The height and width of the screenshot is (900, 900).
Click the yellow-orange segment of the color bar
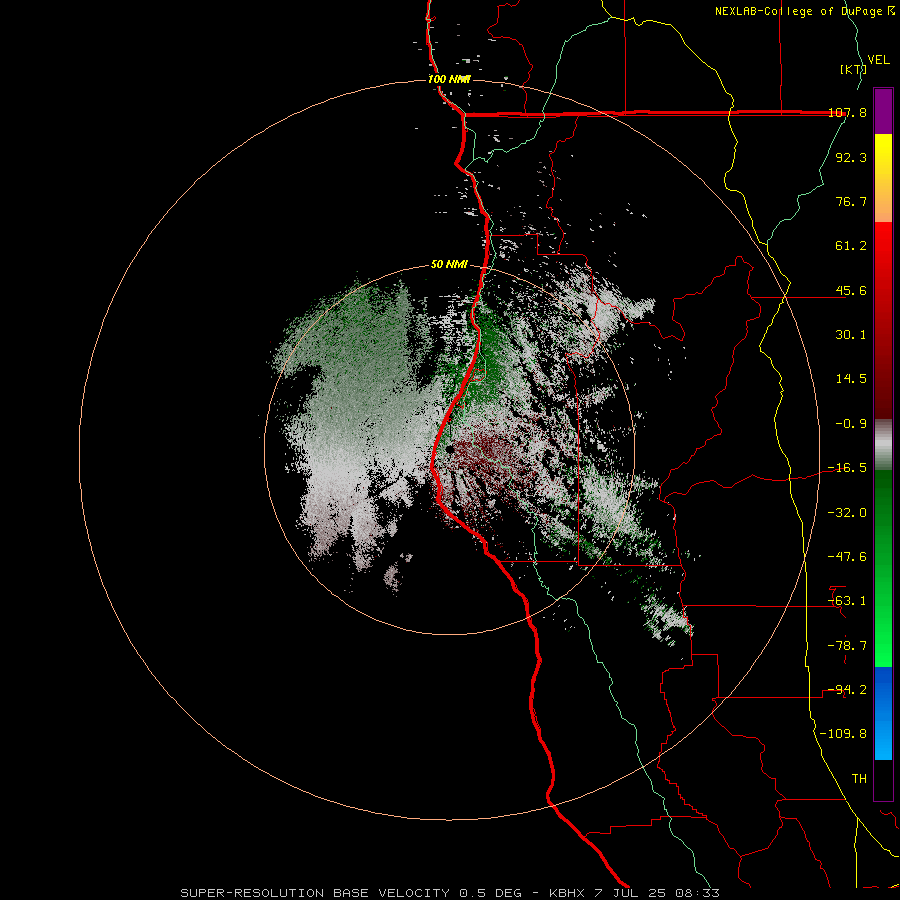pos(883,178)
